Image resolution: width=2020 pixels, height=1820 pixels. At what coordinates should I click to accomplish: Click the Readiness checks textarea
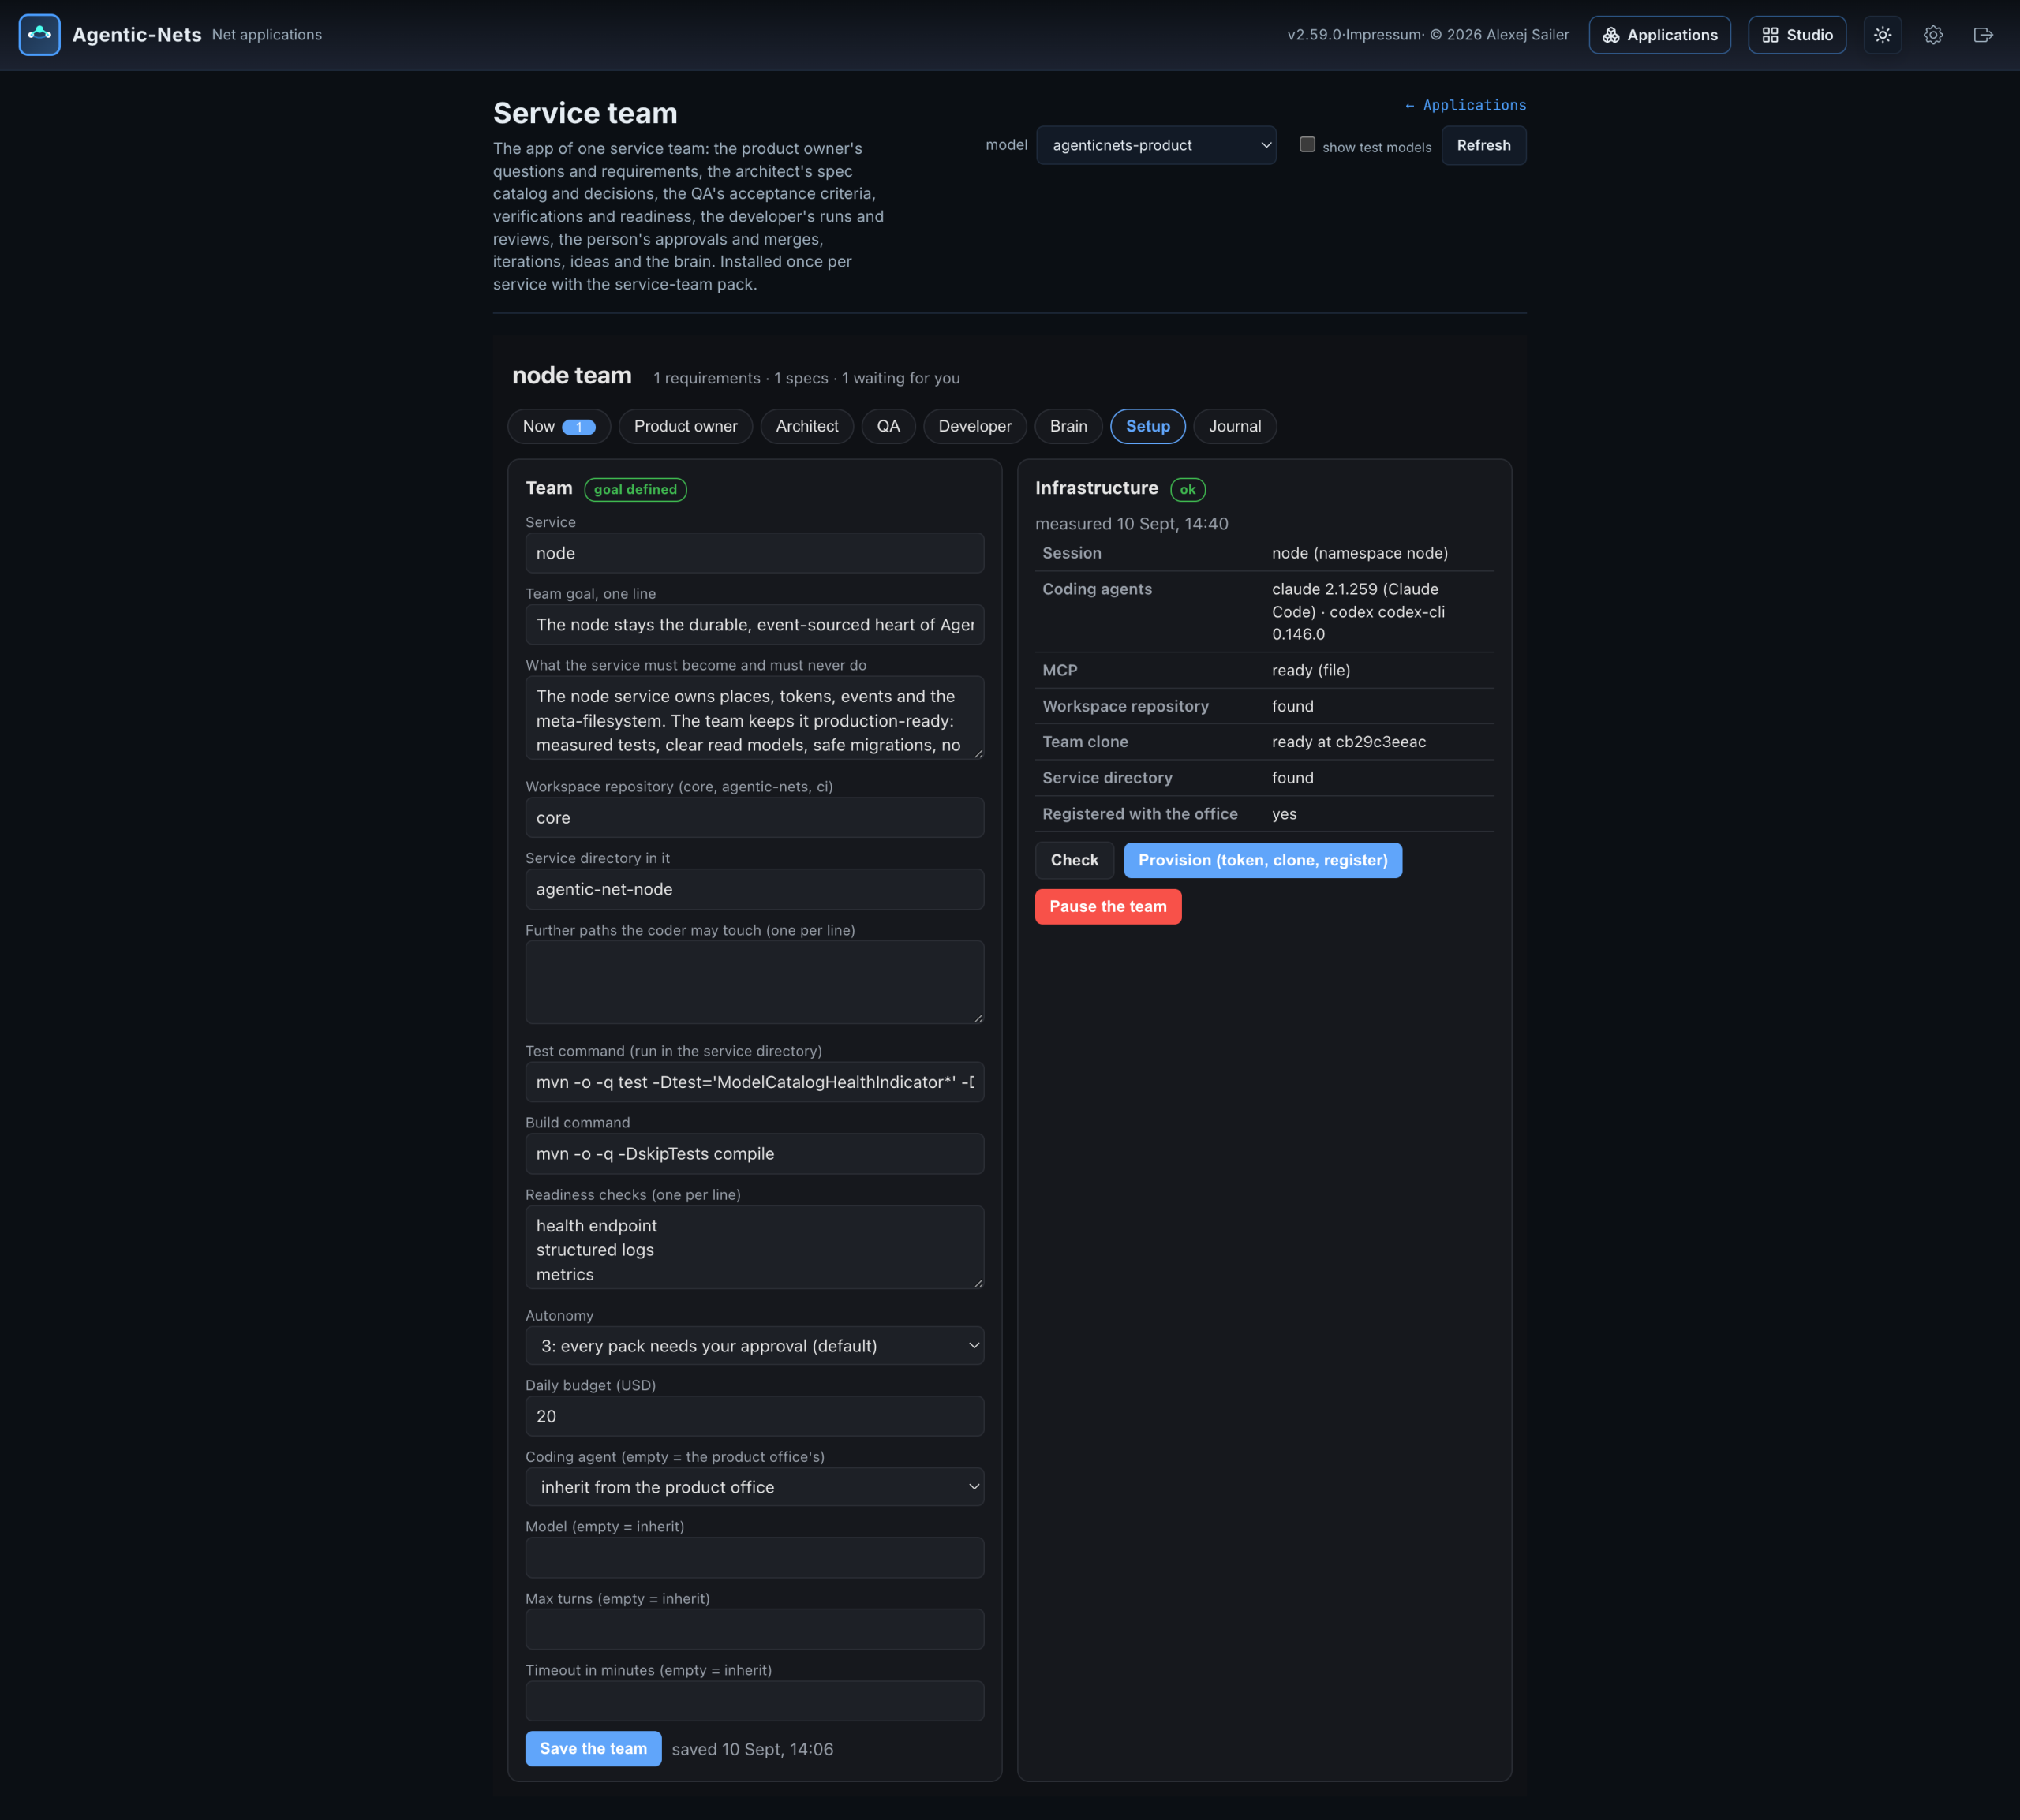pos(755,1247)
